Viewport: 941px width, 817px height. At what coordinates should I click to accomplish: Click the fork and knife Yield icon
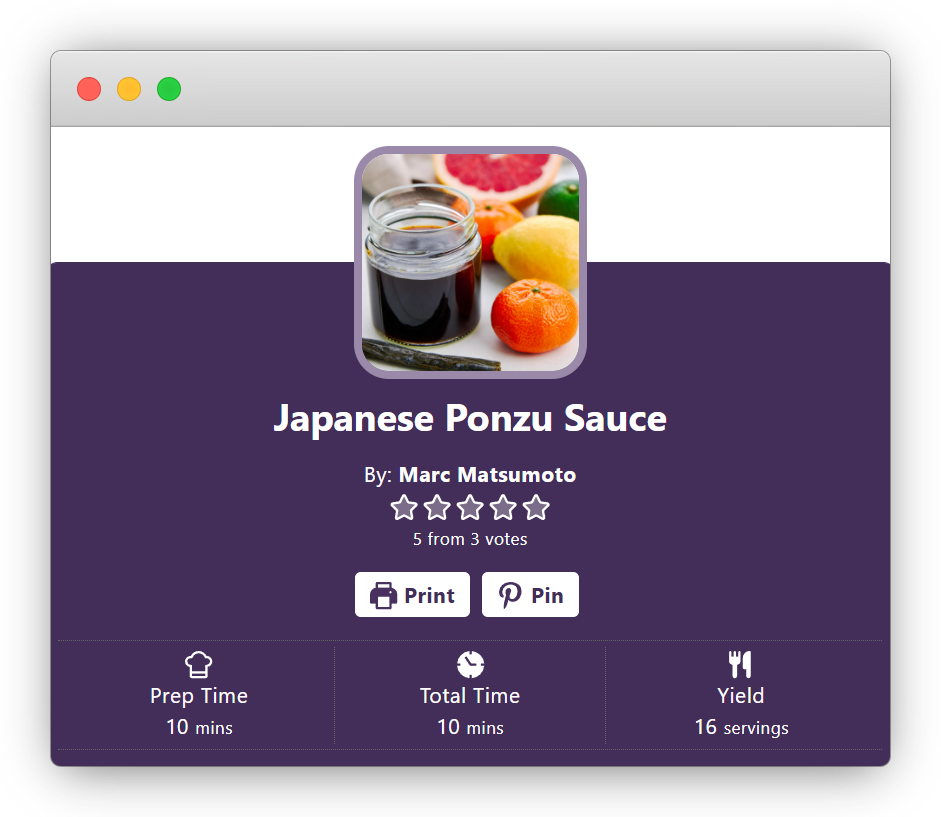pos(741,665)
